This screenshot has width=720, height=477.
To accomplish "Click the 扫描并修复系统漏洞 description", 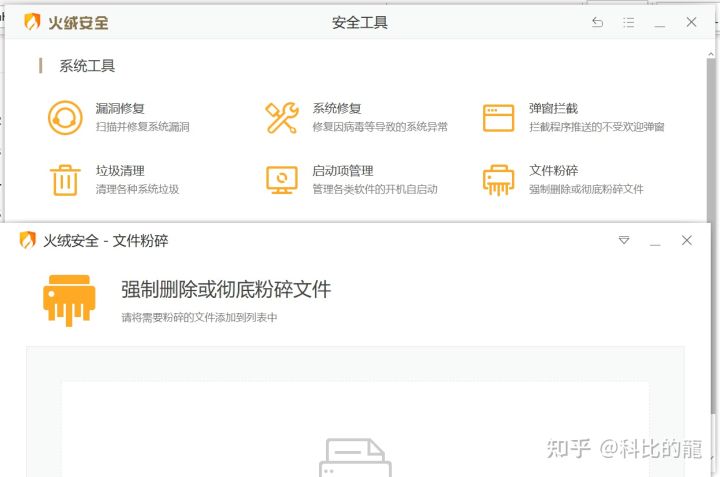I will pos(142,127).
